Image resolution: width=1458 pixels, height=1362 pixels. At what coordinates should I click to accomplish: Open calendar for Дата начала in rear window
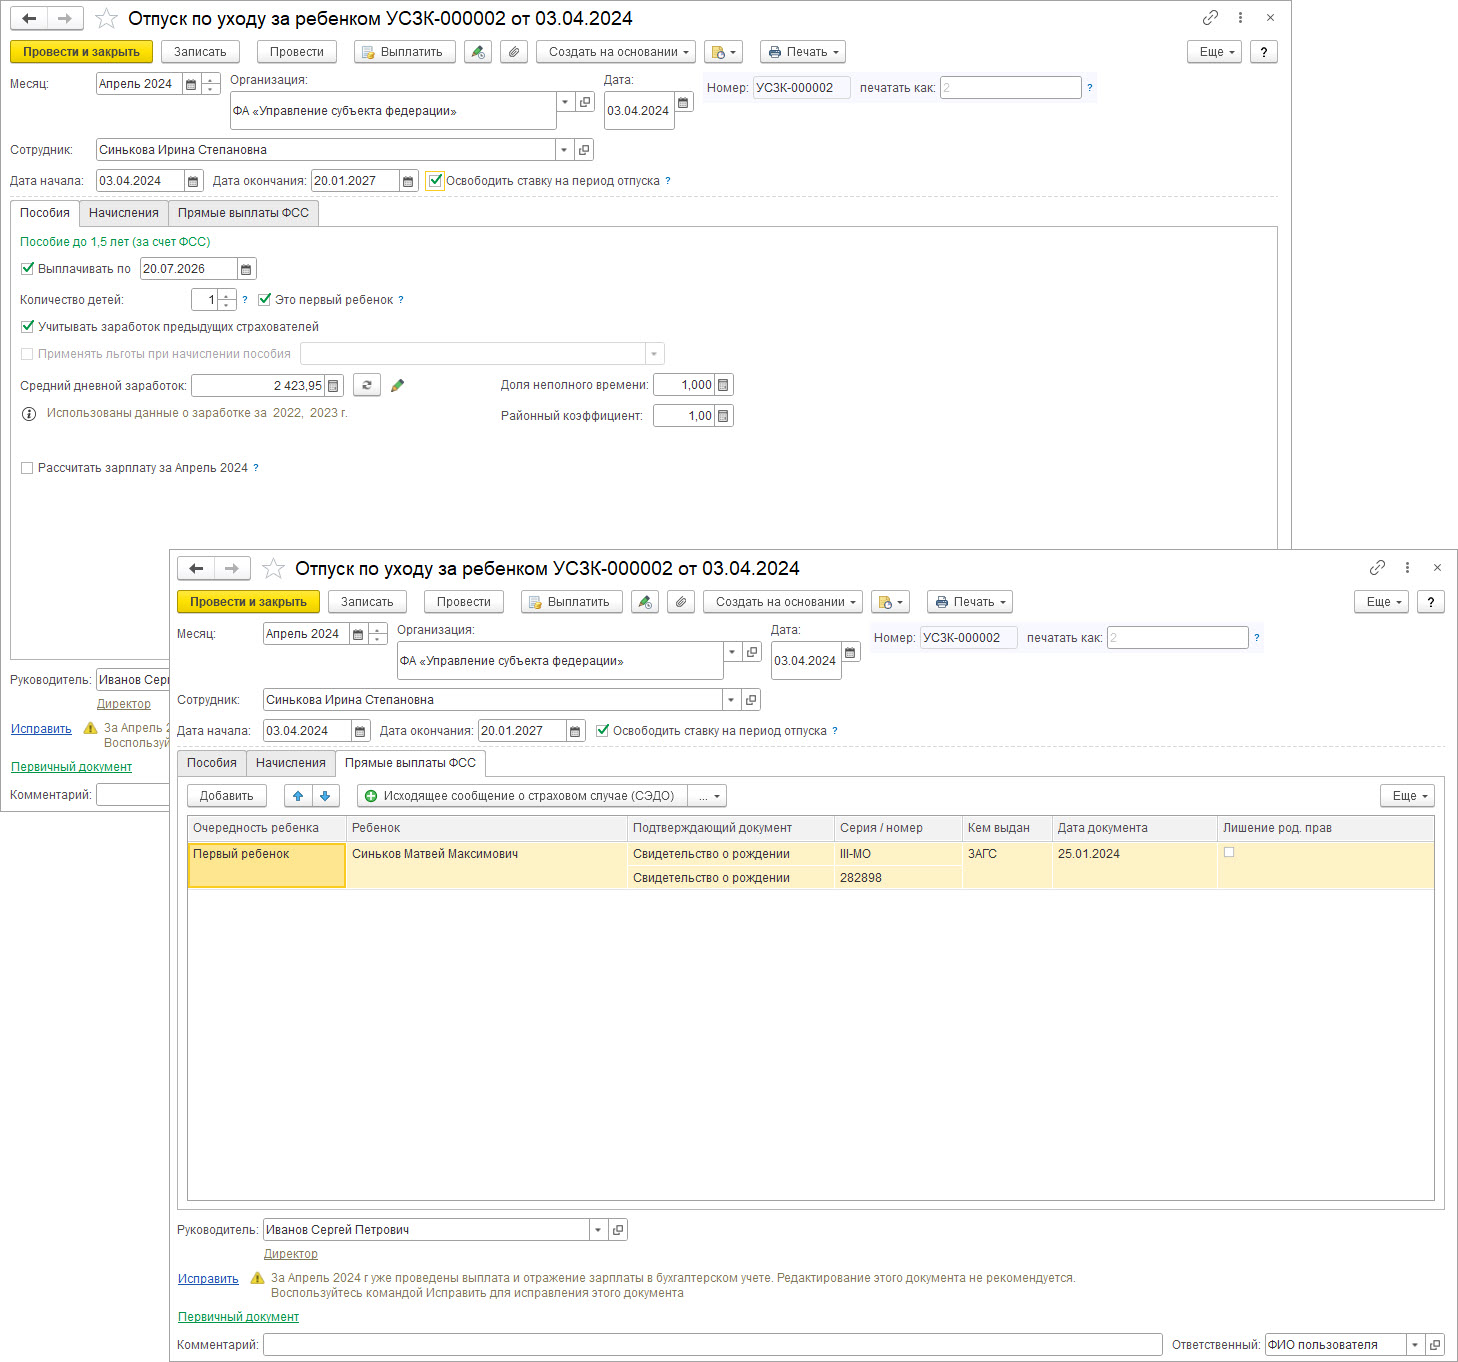coord(193,181)
